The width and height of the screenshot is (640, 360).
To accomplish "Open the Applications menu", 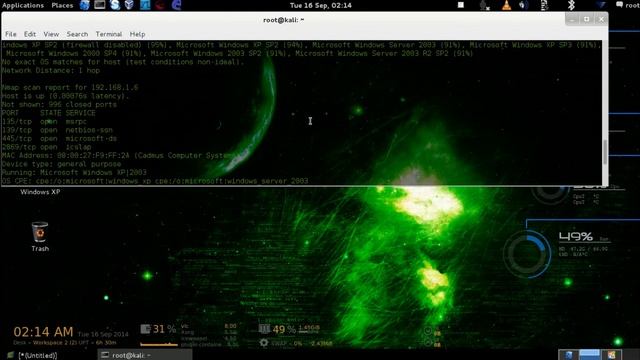I will 23,5.
